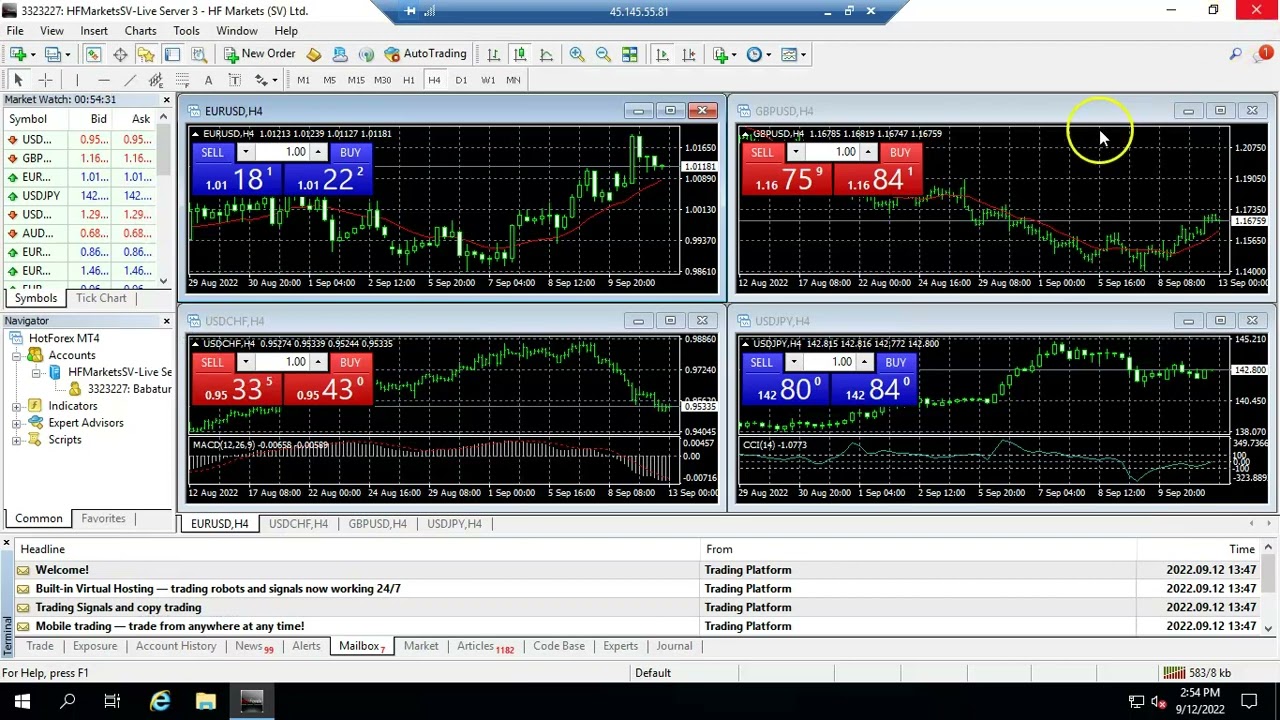Viewport: 1280px width, 720px height.
Task: Open the New Order dialog
Action: click(x=259, y=54)
